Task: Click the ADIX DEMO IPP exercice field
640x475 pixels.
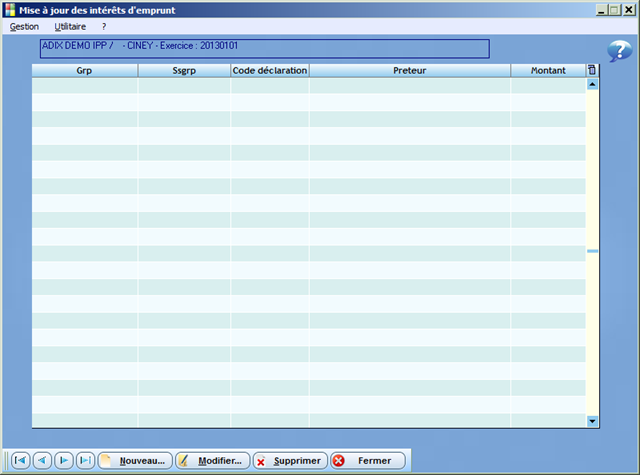Action: tap(264, 49)
